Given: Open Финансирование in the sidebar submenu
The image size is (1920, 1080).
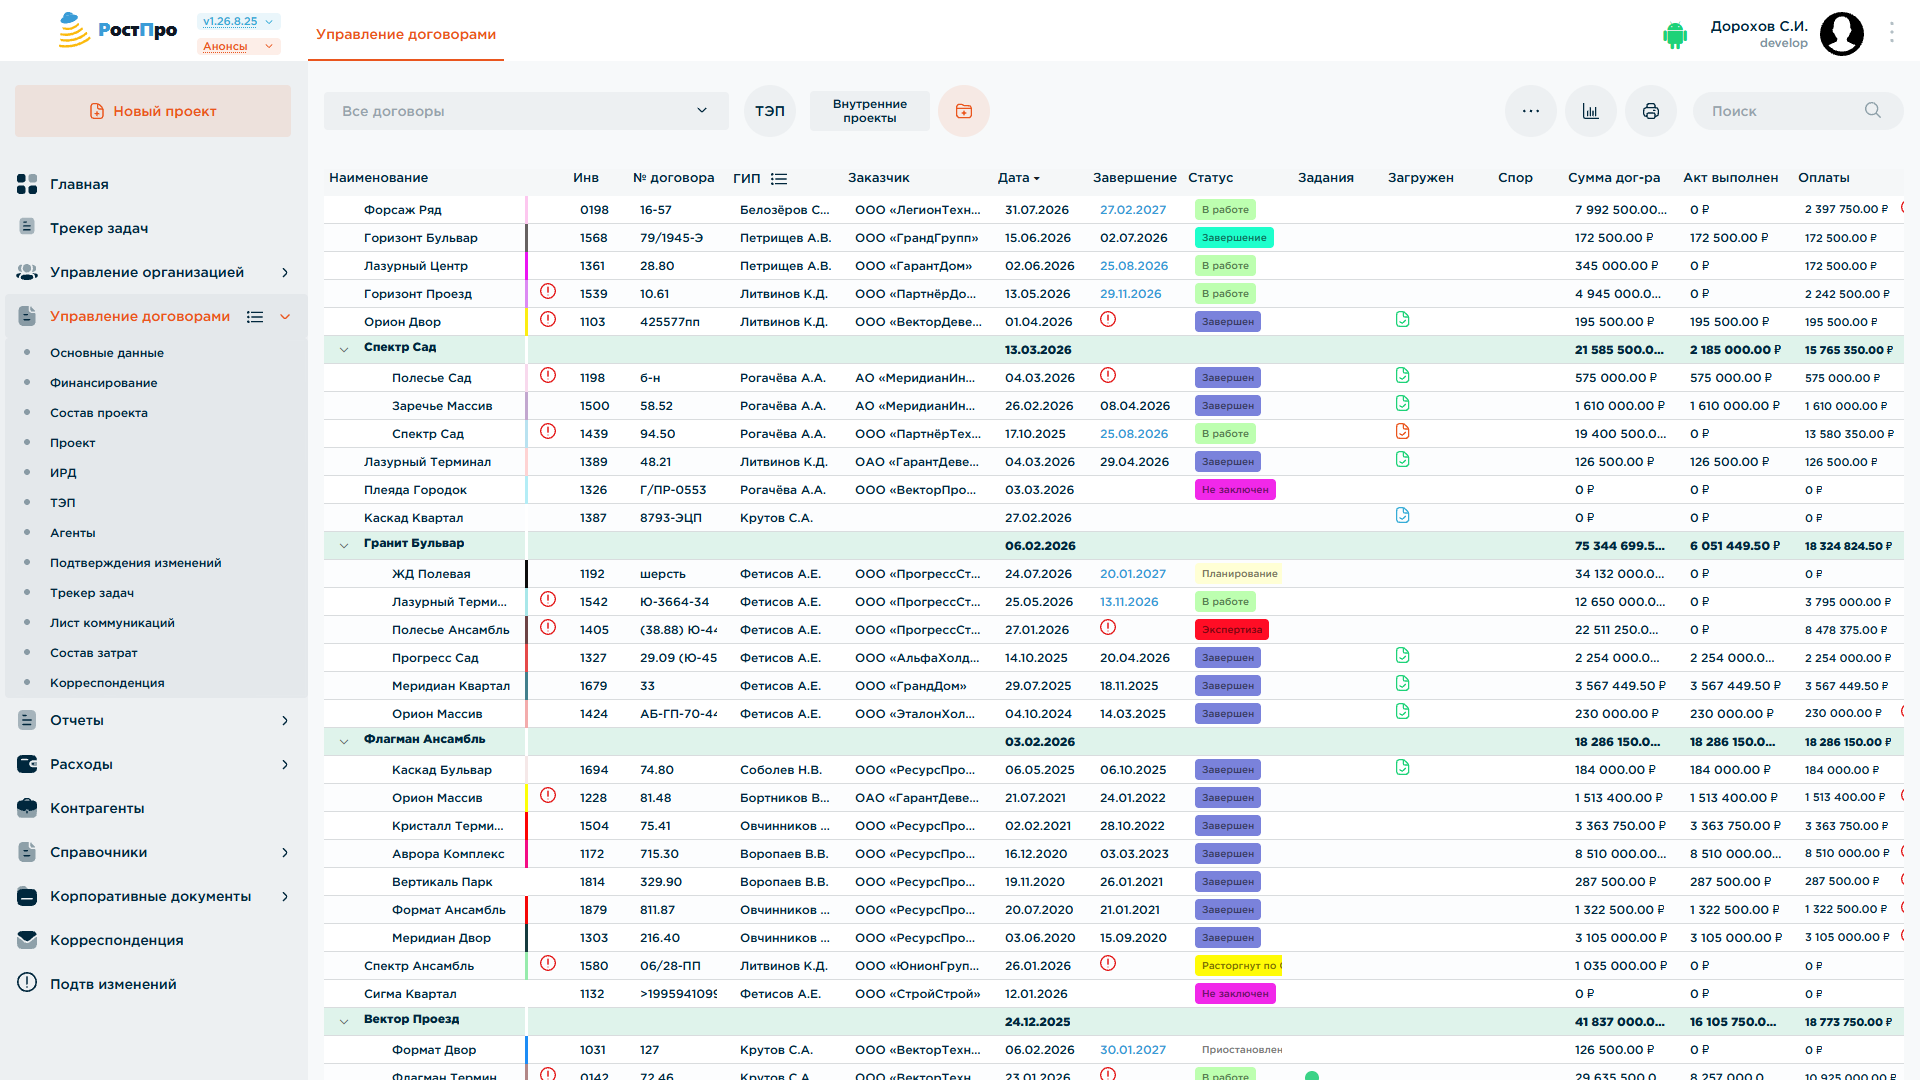Looking at the screenshot, I should [x=104, y=383].
